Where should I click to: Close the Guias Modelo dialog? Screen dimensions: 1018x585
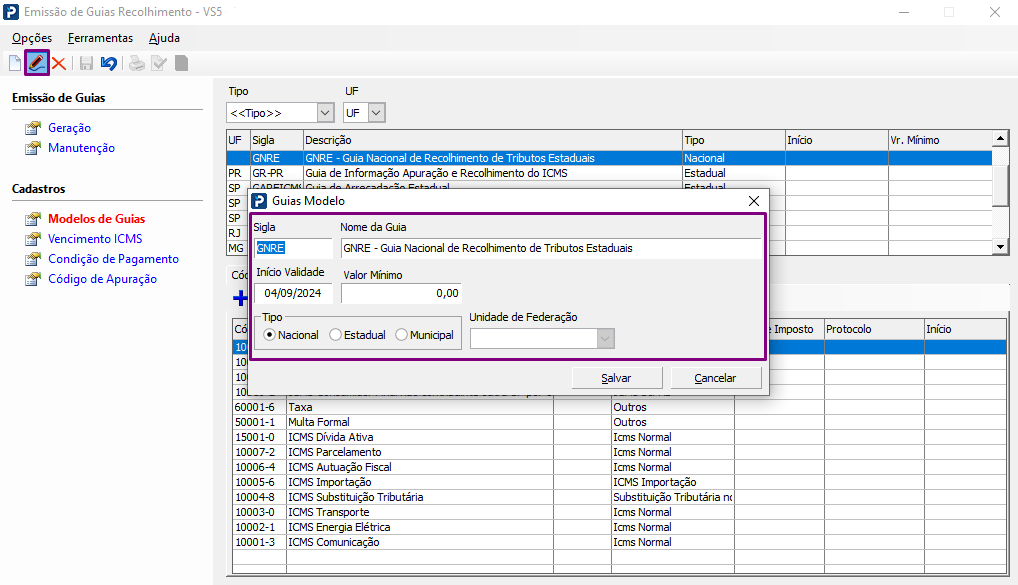(754, 201)
